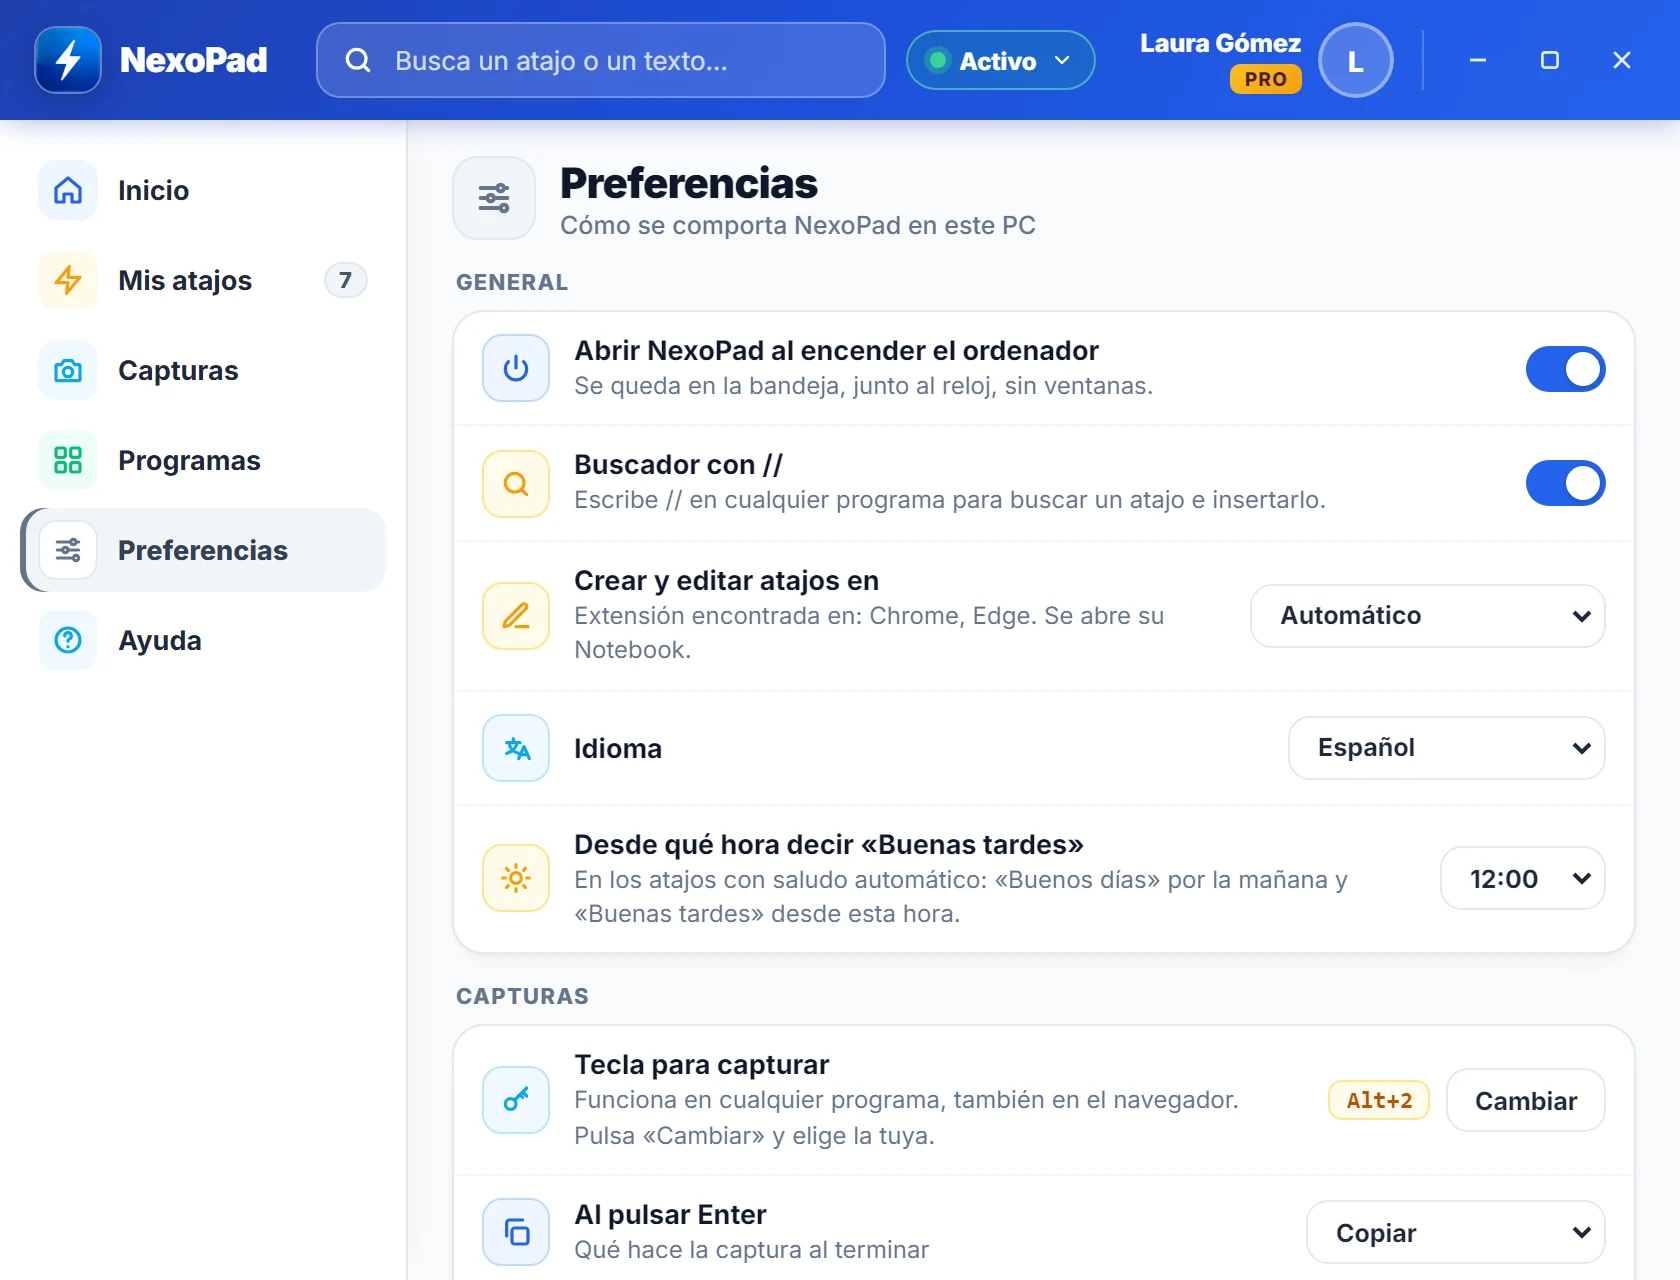Click the PRO badge under Laura Gómez
Image resolution: width=1680 pixels, height=1280 pixels.
(x=1265, y=79)
